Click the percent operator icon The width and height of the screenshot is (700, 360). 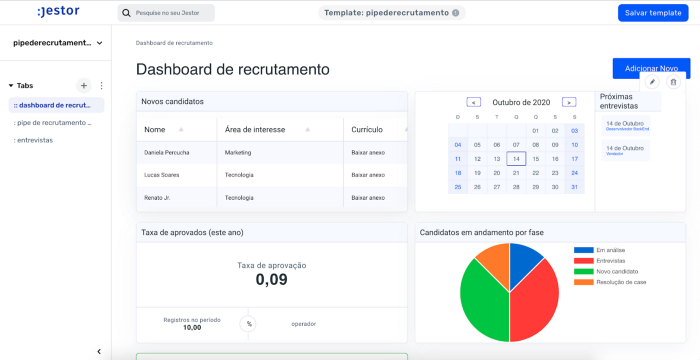[x=249, y=324]
